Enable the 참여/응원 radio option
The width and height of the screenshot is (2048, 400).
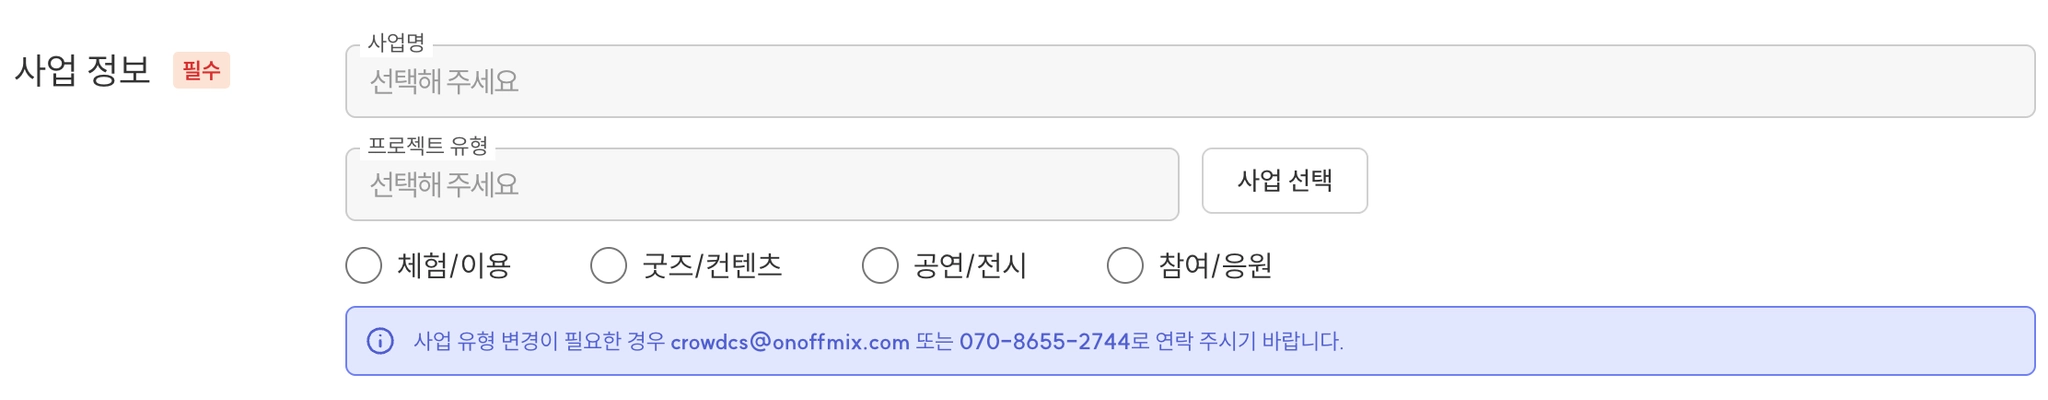(x=1125, y=266)
